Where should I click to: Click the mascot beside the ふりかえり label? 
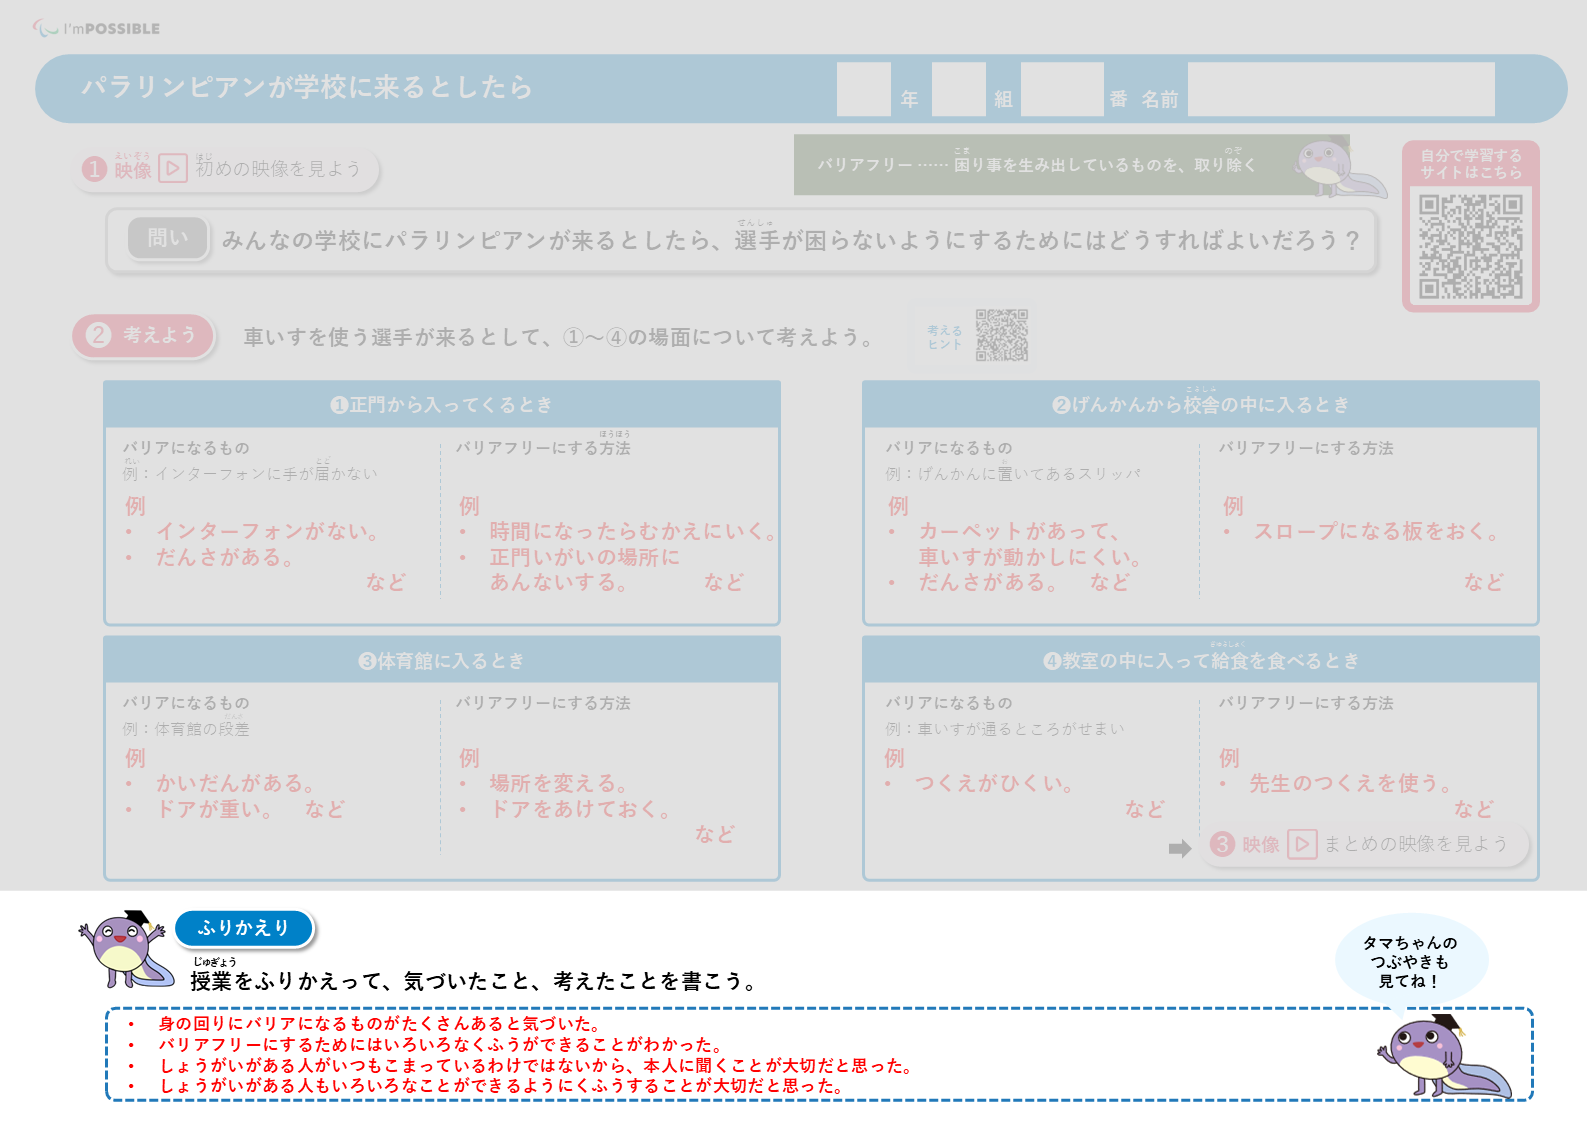pyautogui.click(x=124, y=947)
